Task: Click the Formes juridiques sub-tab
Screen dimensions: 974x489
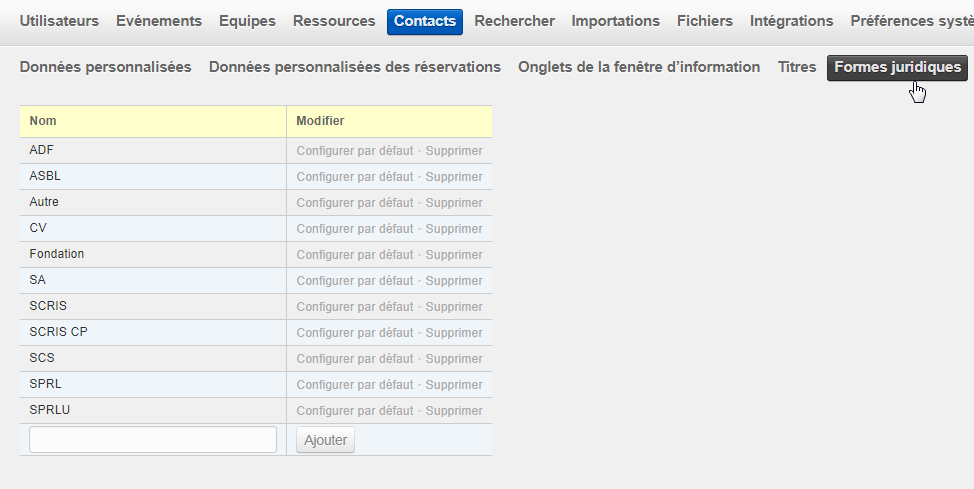Action: click(897, 67)
